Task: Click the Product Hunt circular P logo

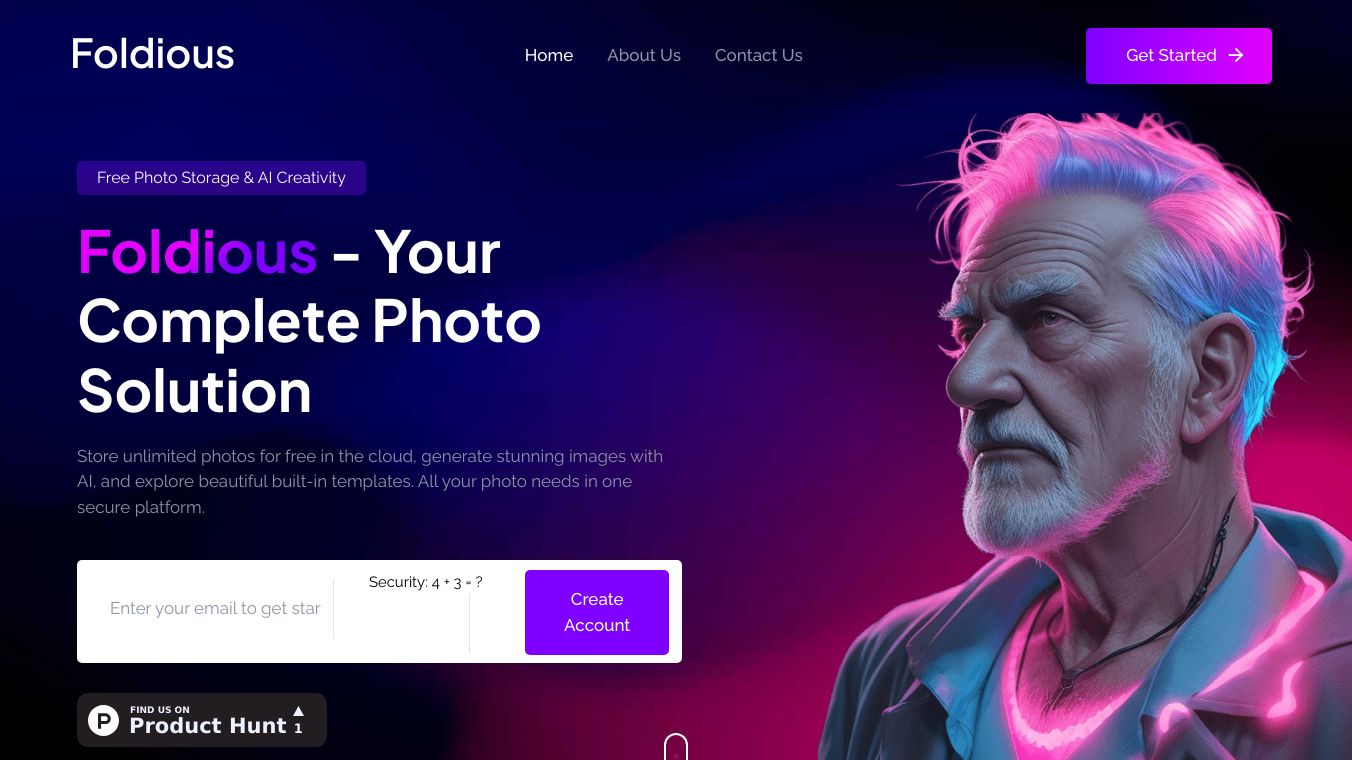Action: click(x=104, y=720)
